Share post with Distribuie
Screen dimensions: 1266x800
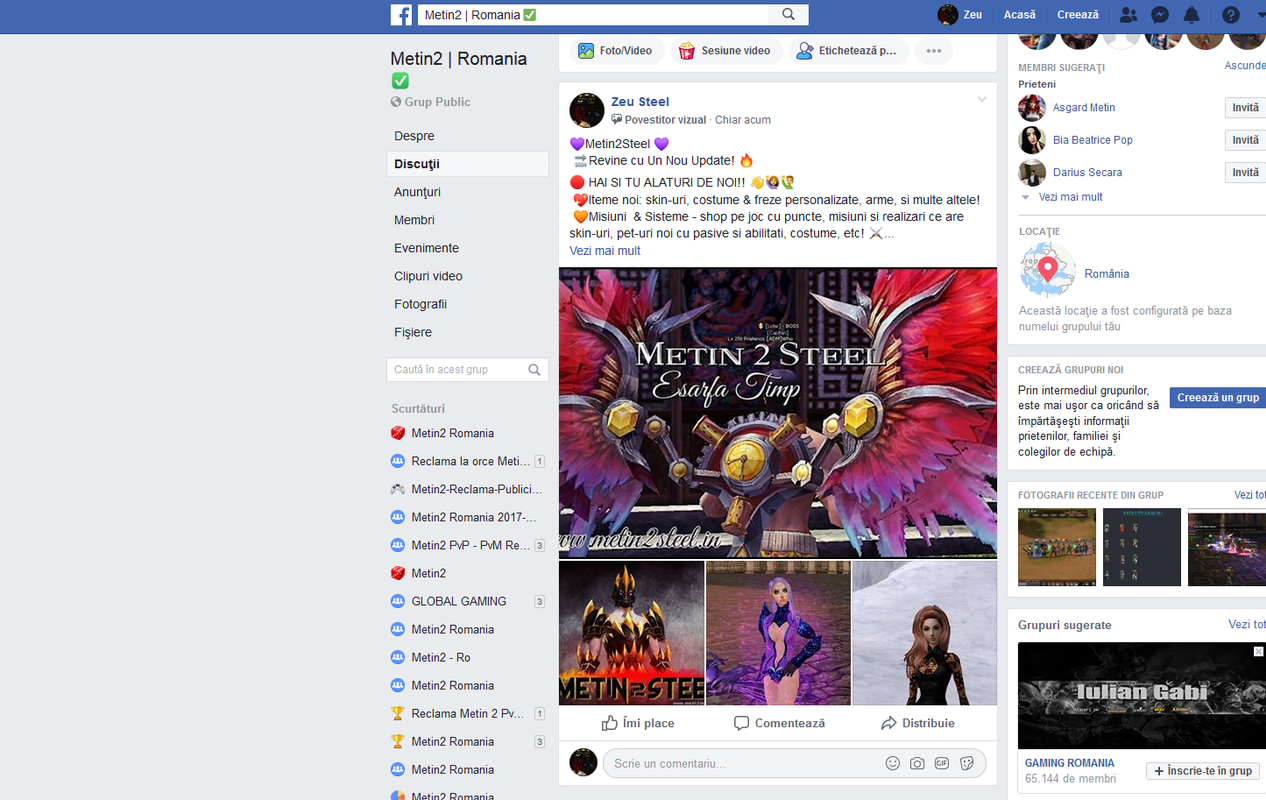coord(918,723)
